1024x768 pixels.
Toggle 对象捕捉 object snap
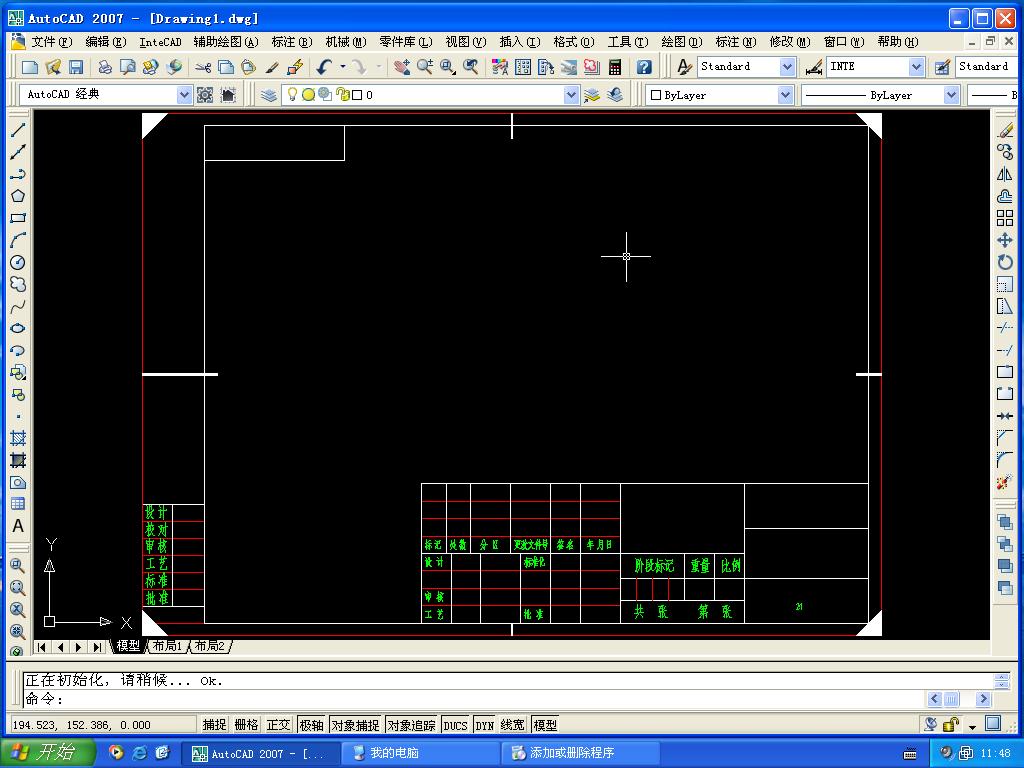355,725
